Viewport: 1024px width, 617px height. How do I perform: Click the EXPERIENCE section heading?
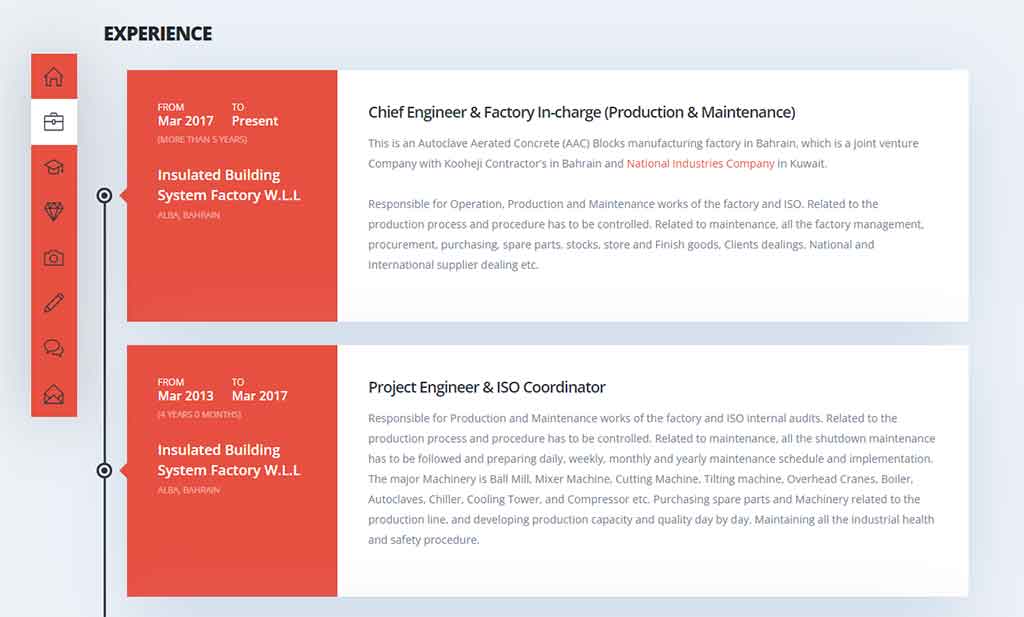pyautogui.click(x=158, y=34)
